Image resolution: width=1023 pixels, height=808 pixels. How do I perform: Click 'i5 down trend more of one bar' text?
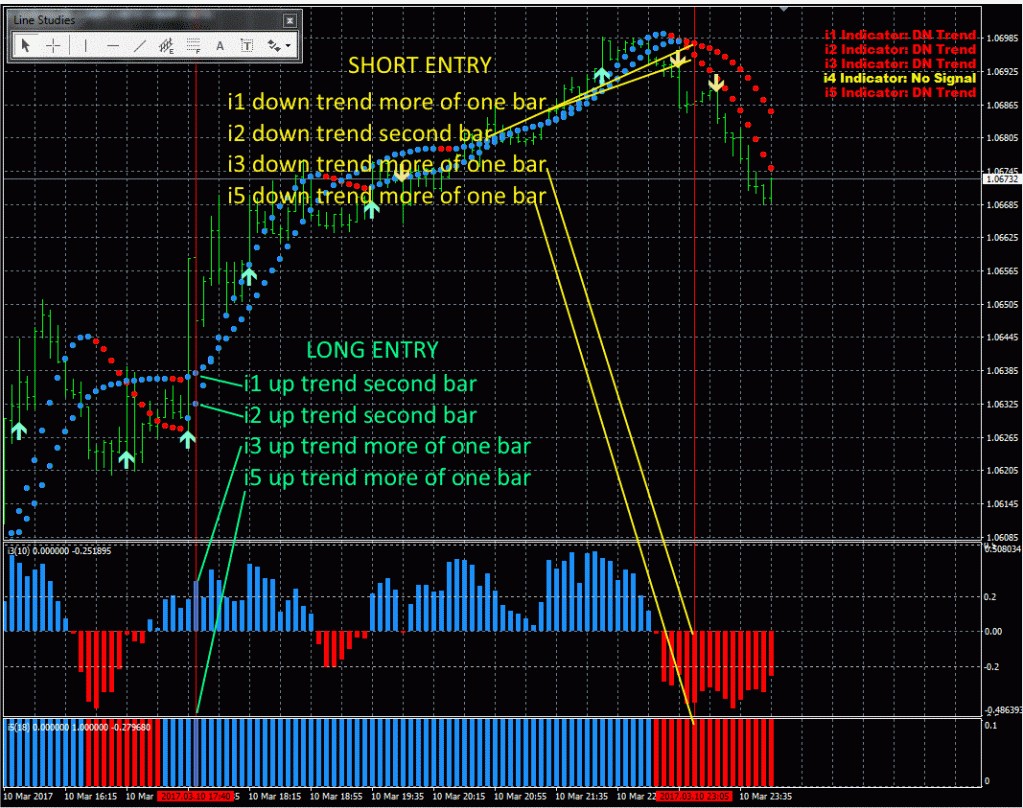[x=387, y=195]
